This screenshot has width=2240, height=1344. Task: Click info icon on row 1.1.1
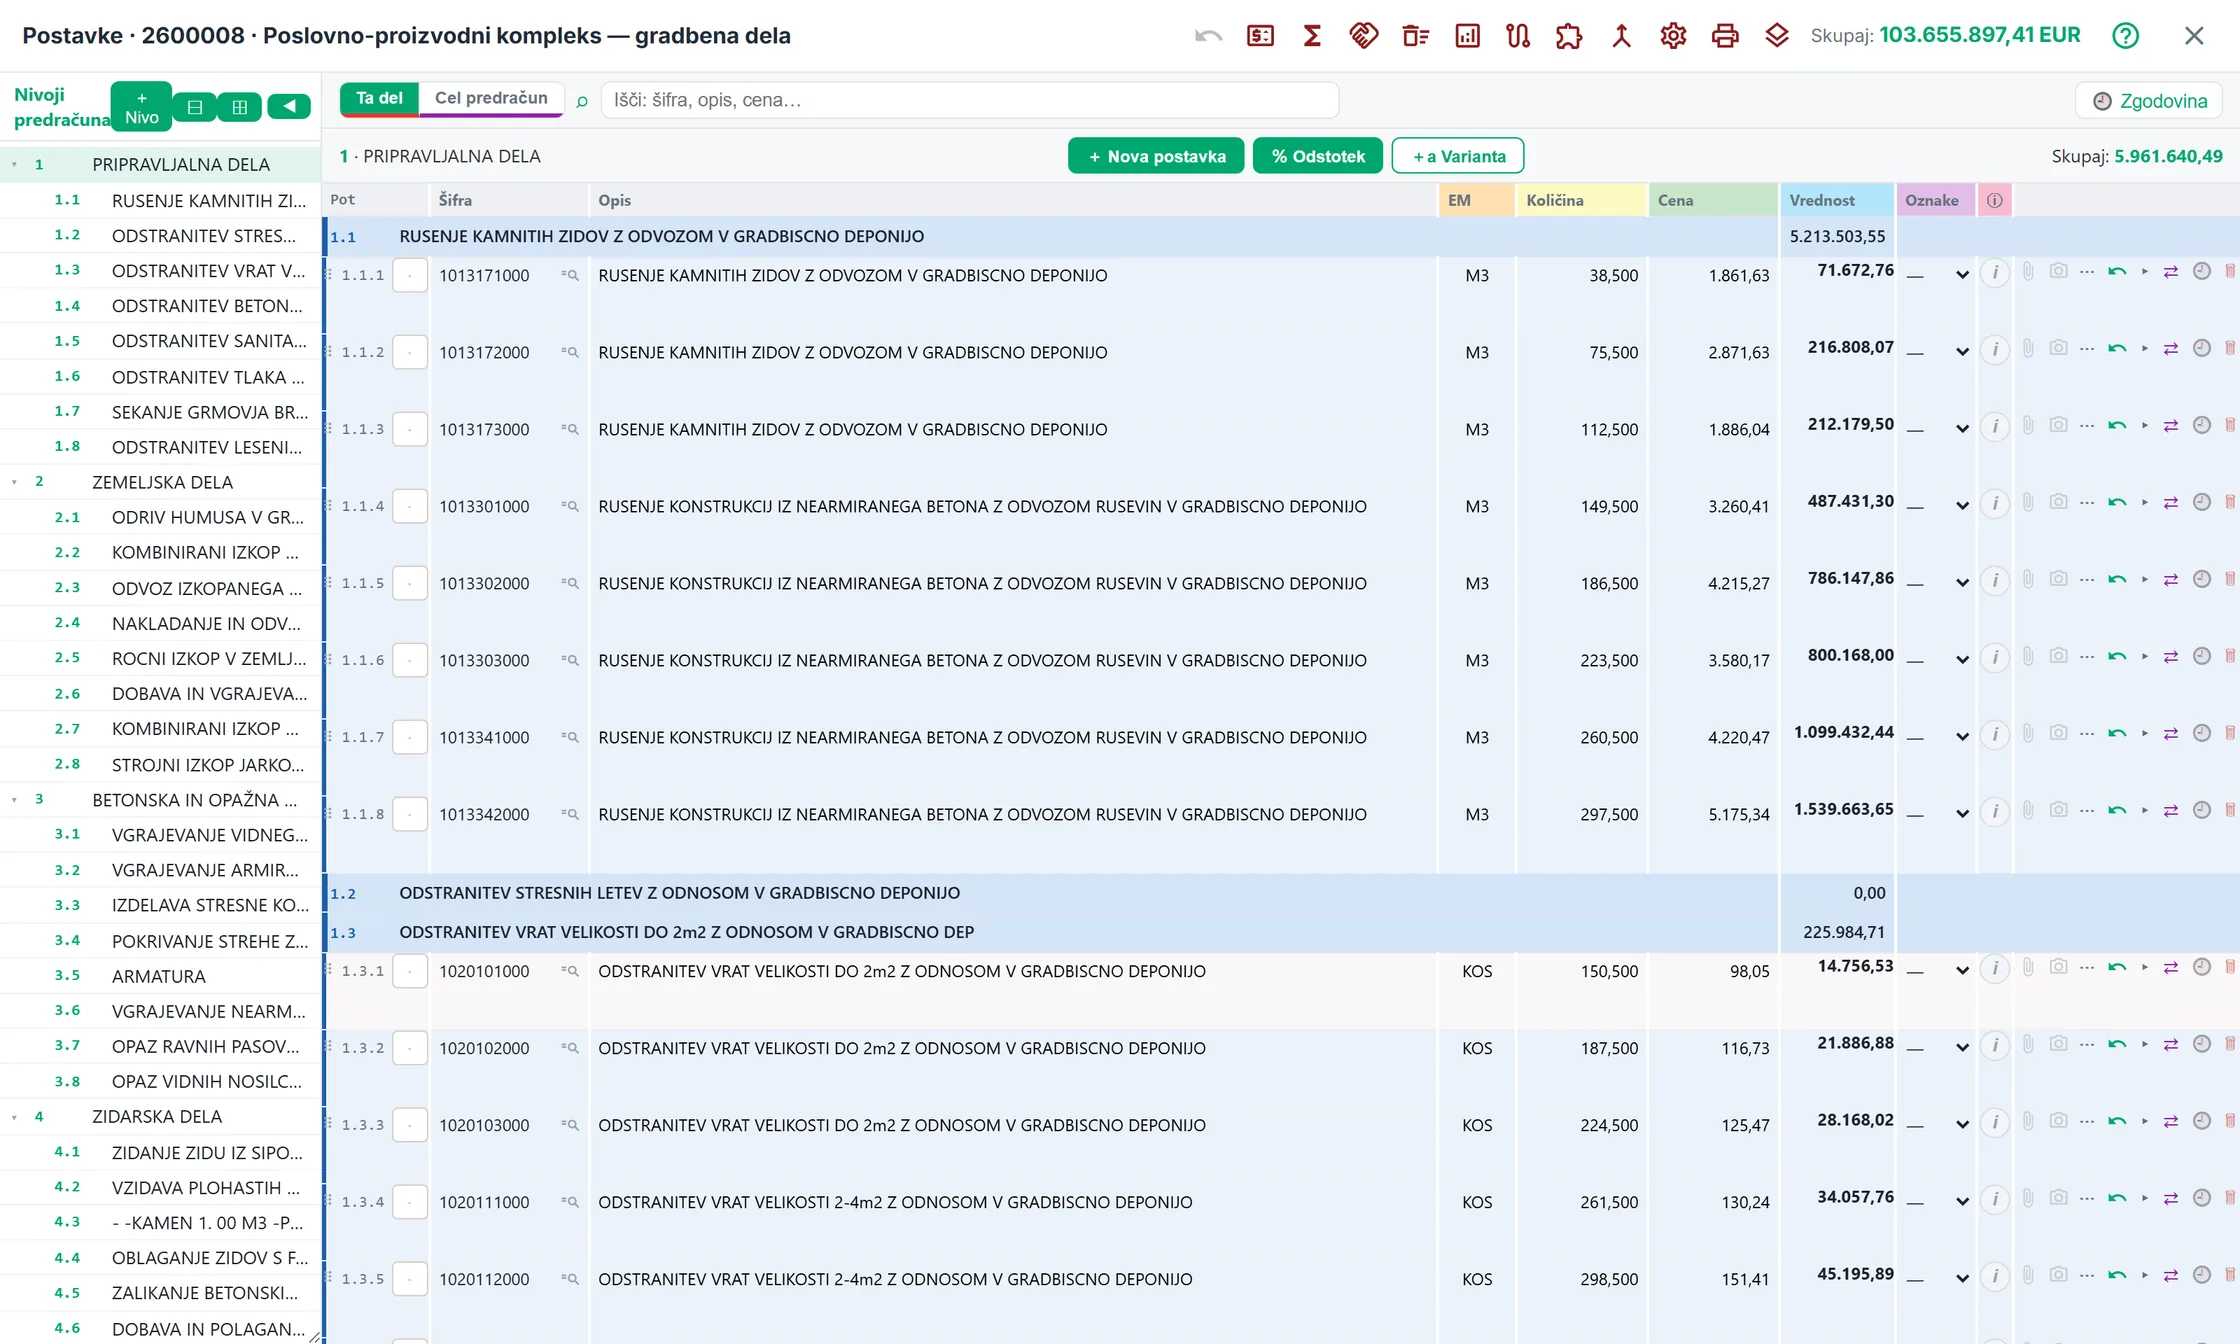pos(1995,272)
